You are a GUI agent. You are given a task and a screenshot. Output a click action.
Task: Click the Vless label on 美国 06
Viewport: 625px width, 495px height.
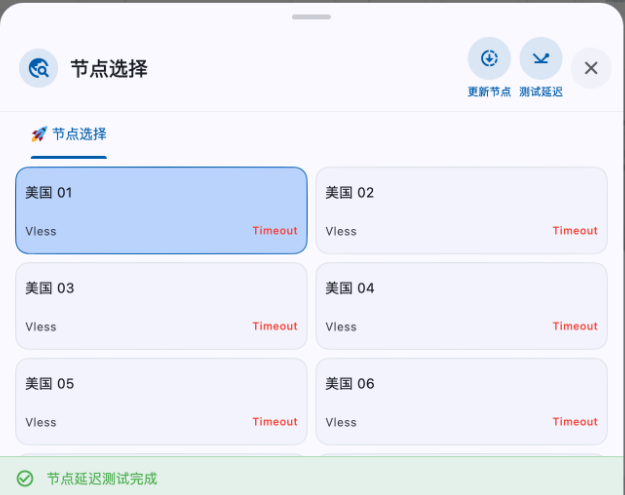point(341,423)
